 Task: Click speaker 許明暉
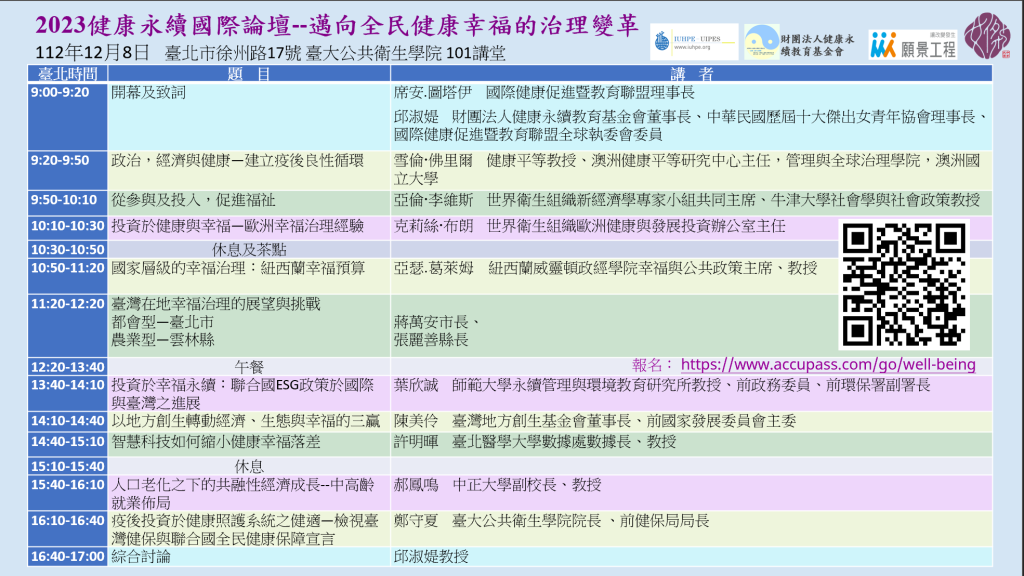416,442
